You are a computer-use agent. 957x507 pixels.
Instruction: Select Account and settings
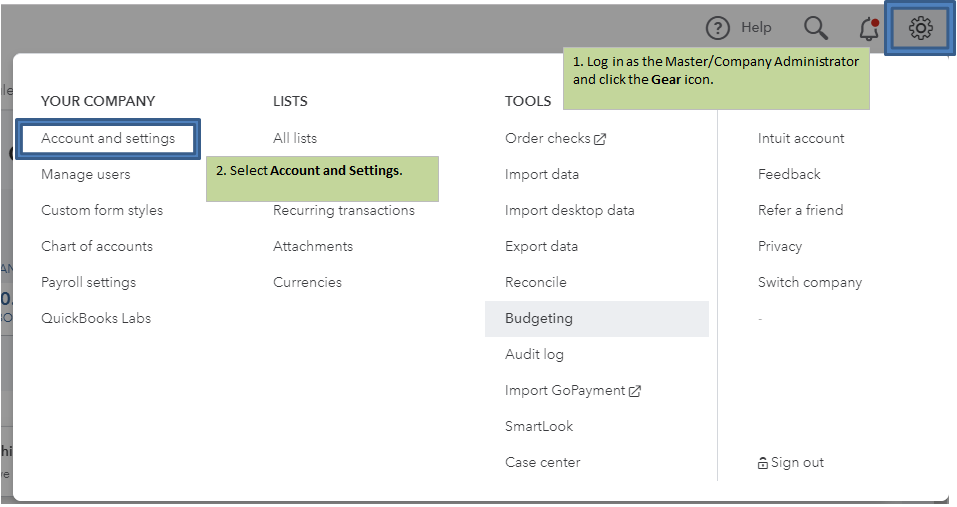tap(108, 138)
